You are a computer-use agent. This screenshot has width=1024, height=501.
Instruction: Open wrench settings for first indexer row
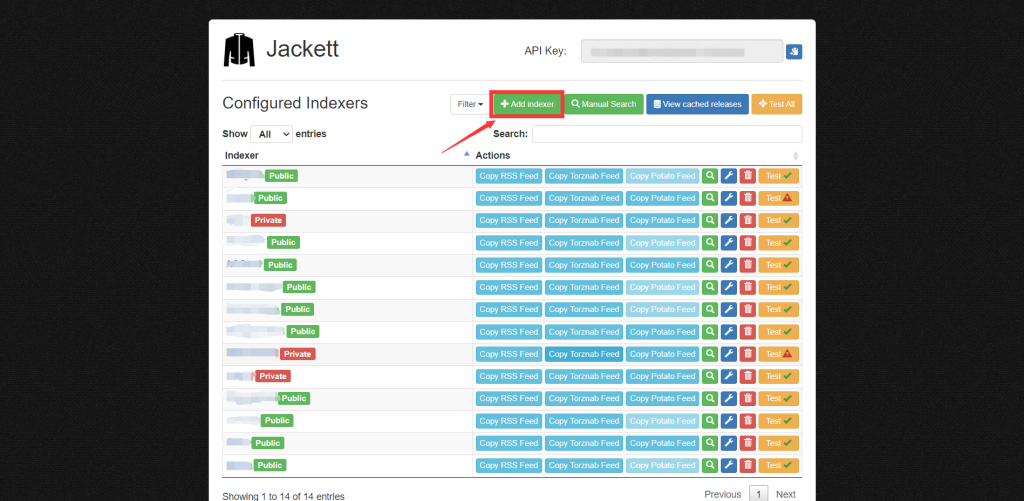click(729, 176)
